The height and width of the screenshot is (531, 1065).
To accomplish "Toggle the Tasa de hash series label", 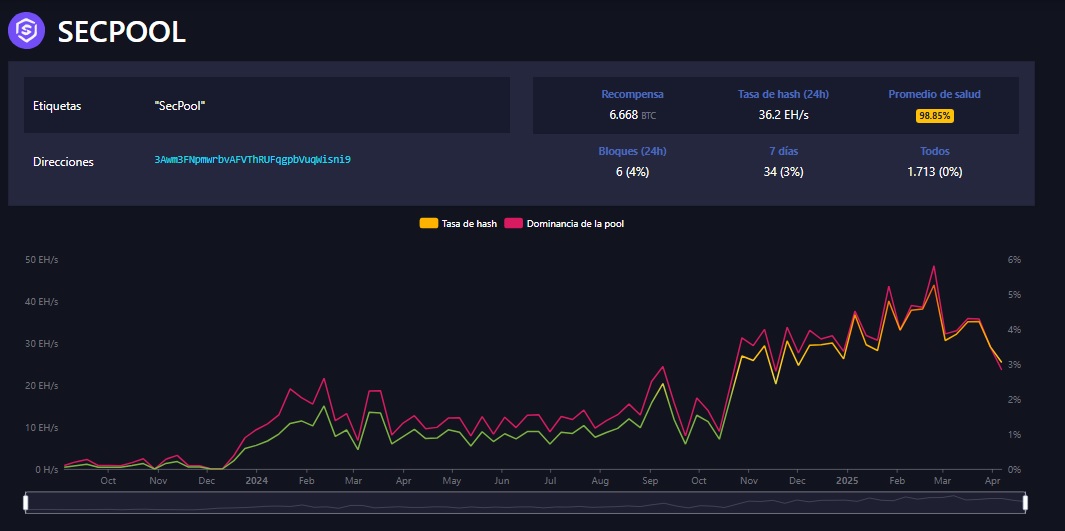I will 469,223.
